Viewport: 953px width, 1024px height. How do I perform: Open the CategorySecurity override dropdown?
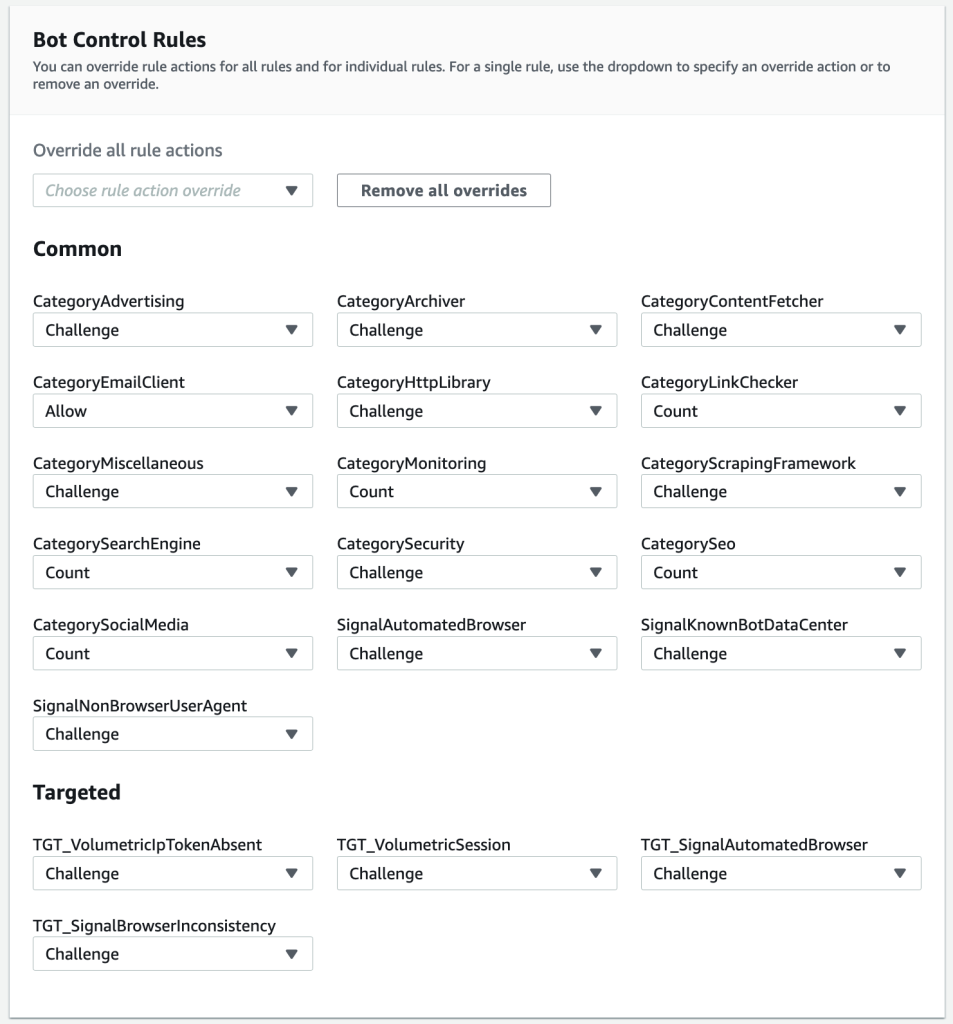[477, 573]
